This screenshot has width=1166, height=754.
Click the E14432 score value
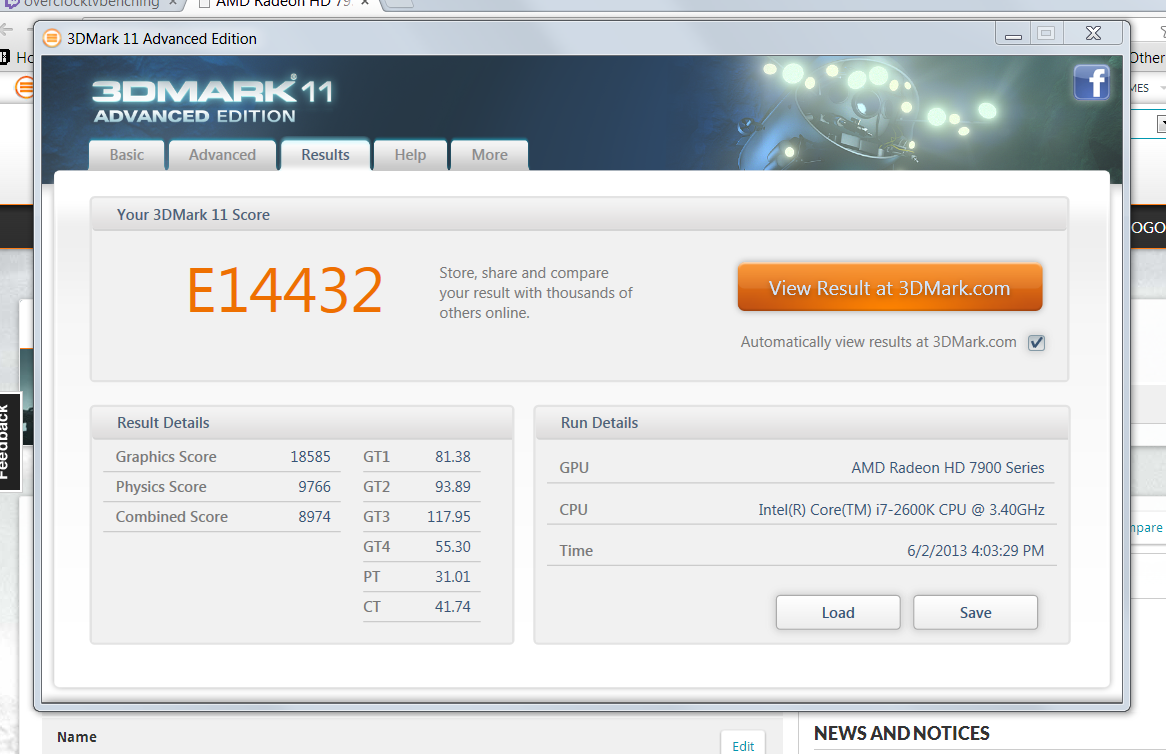tap(285, 291)
